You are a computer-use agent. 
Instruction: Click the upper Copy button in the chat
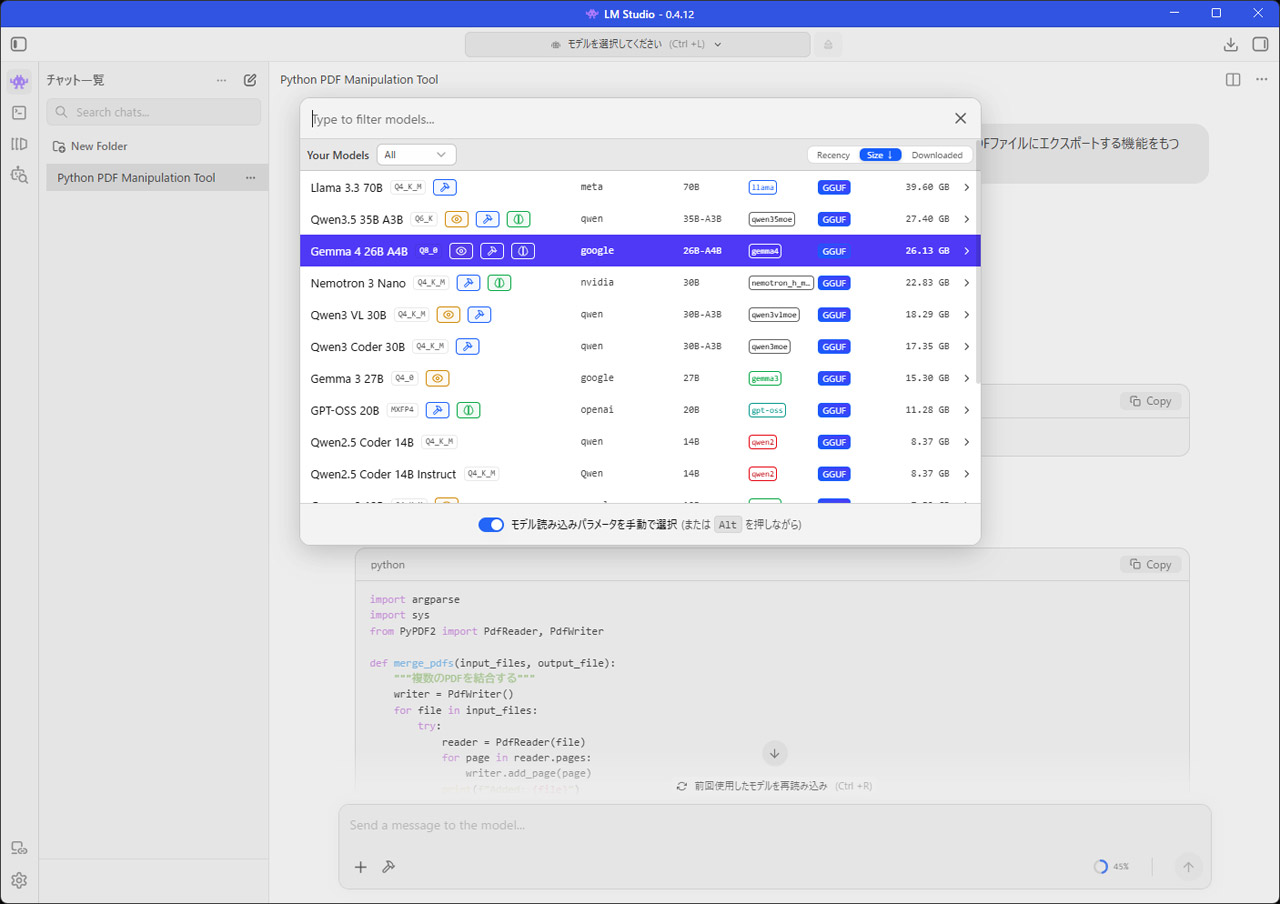[x=1150, y=401]
